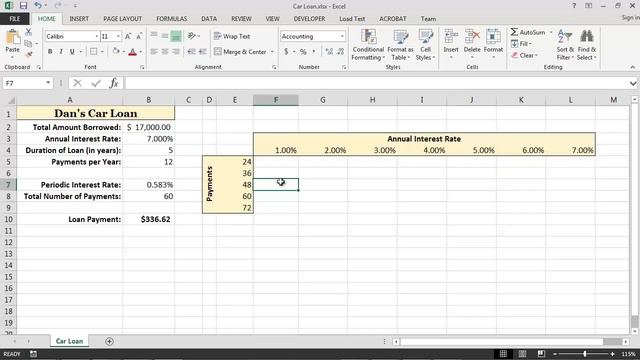Click the Merge & Center button
The image size is (640, 360).
tap(240, 51)
